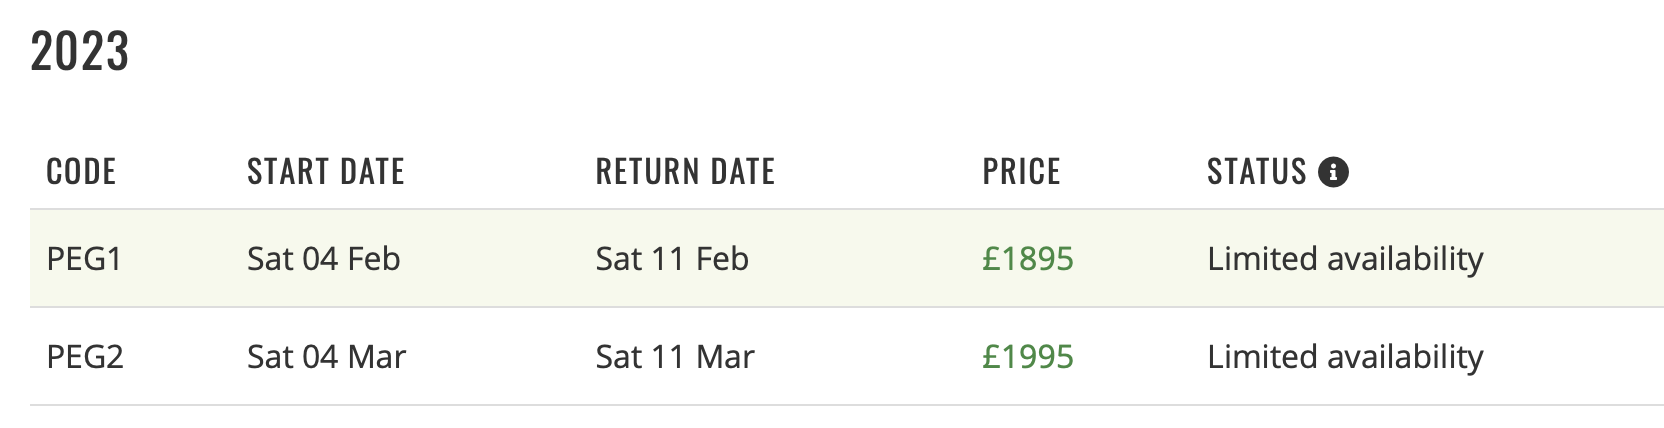Click the Sat 11 Mar return date
The width and height of the screenshot is (1664, 428).
675,357
